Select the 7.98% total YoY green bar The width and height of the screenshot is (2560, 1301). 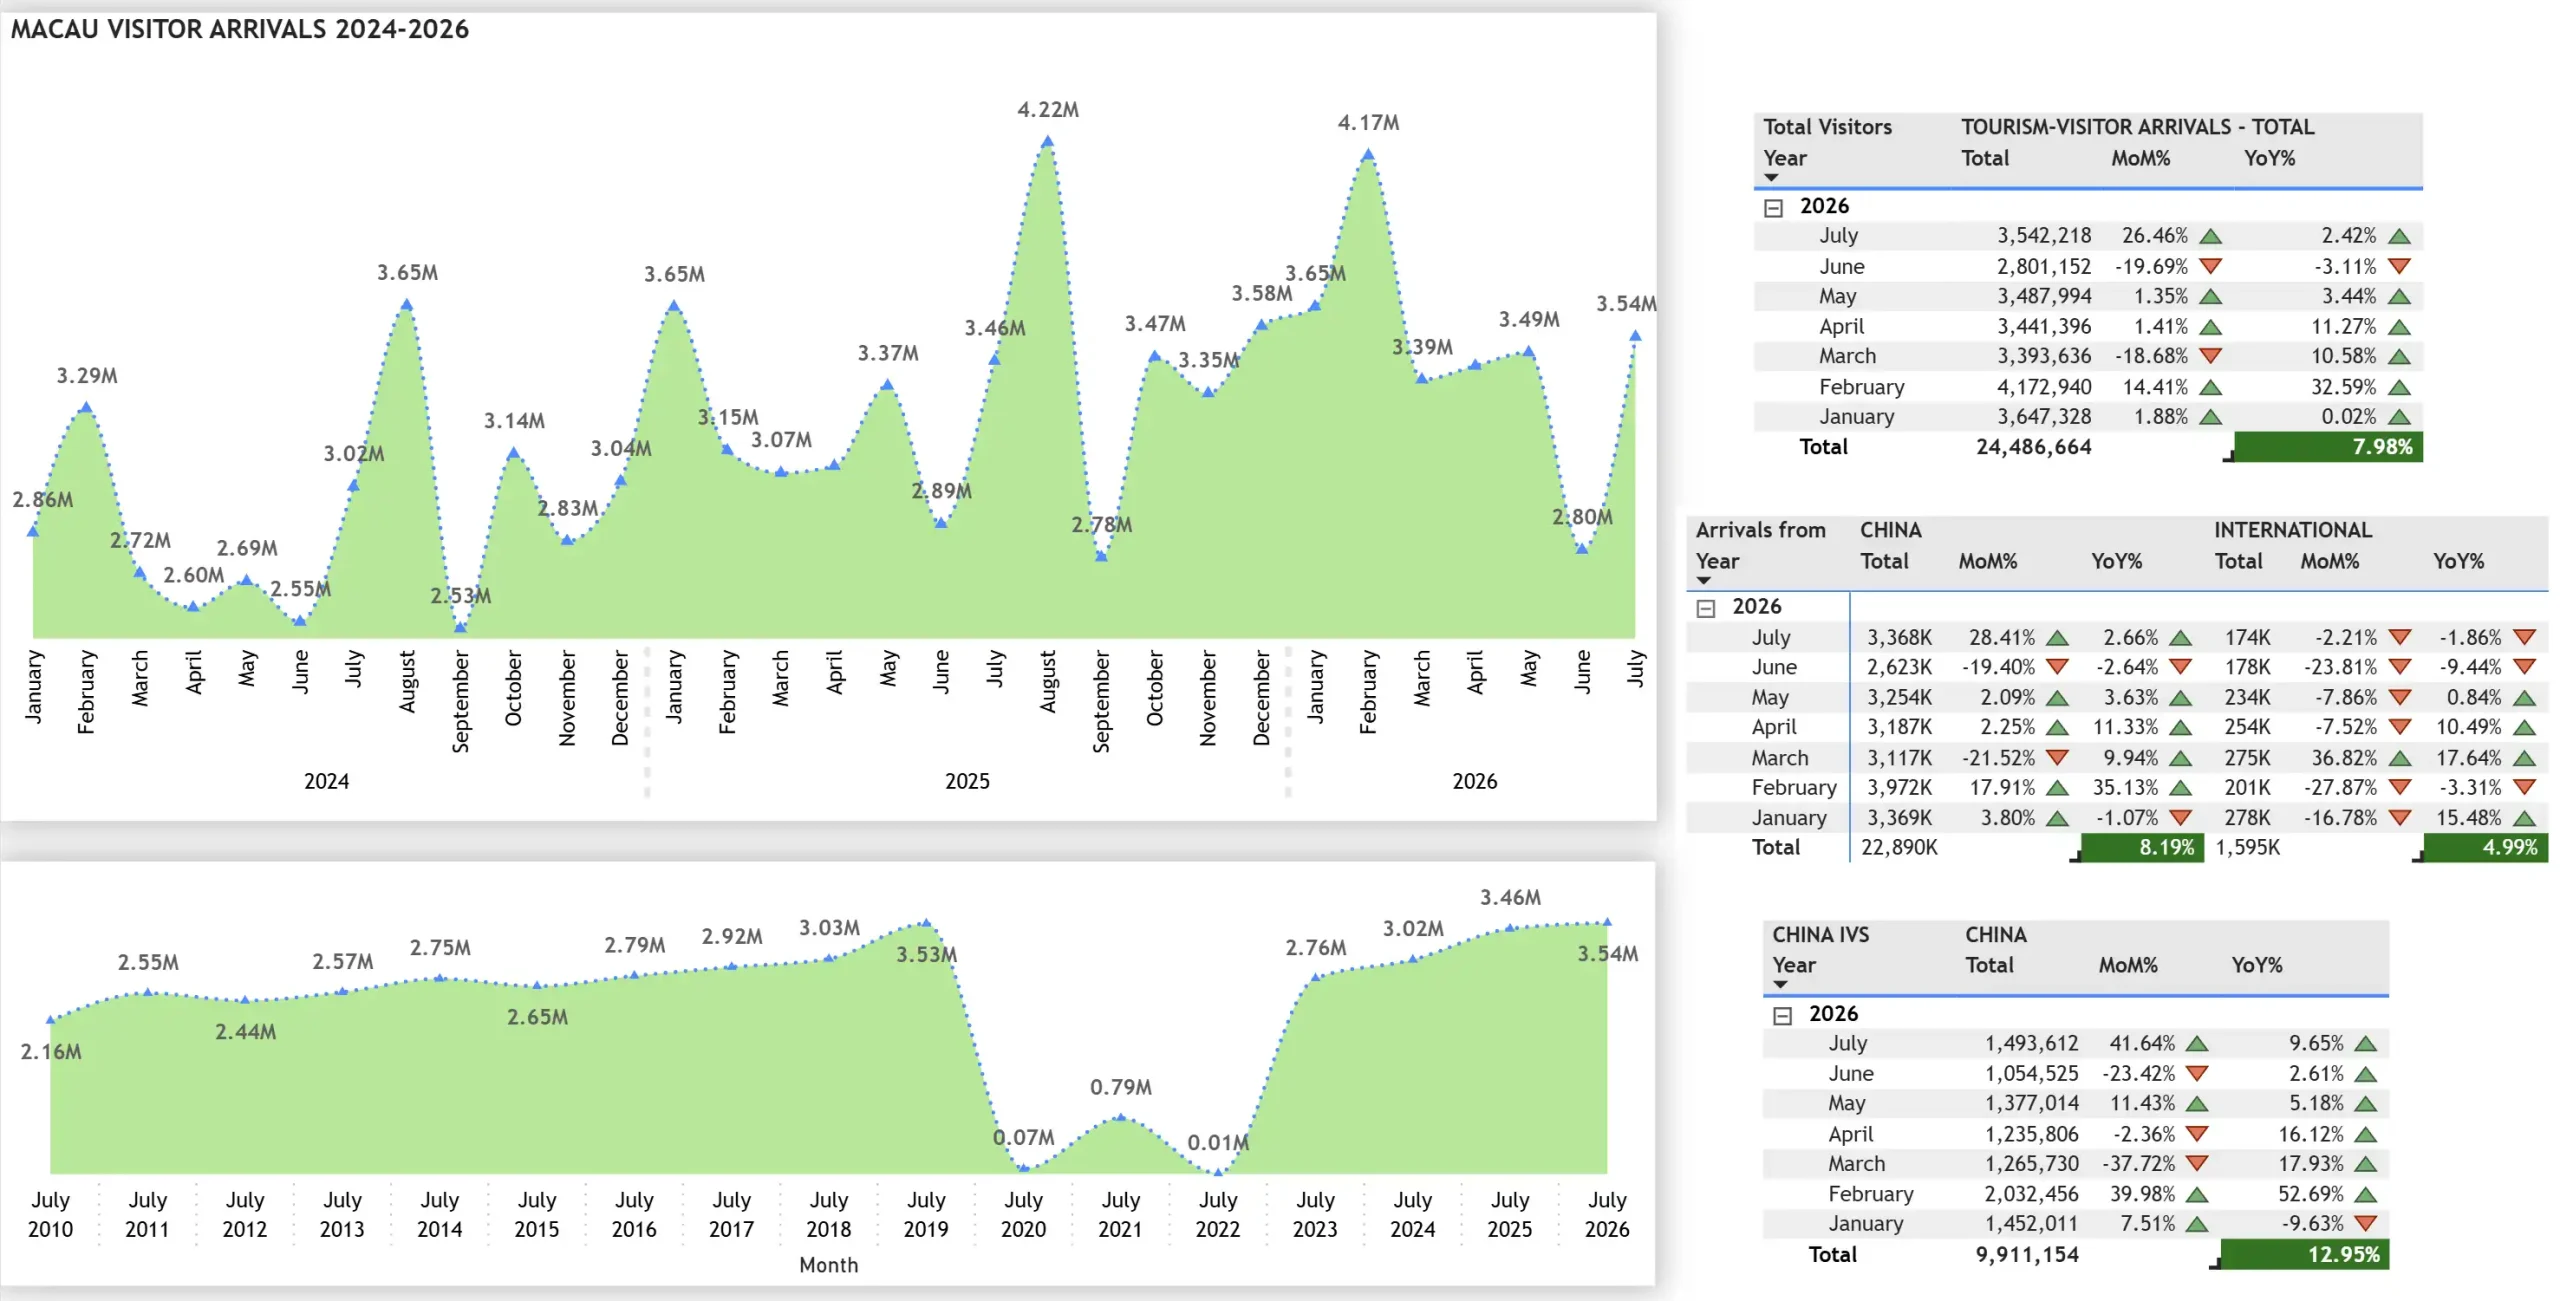pyautogui.click(x=2328, y=447)
